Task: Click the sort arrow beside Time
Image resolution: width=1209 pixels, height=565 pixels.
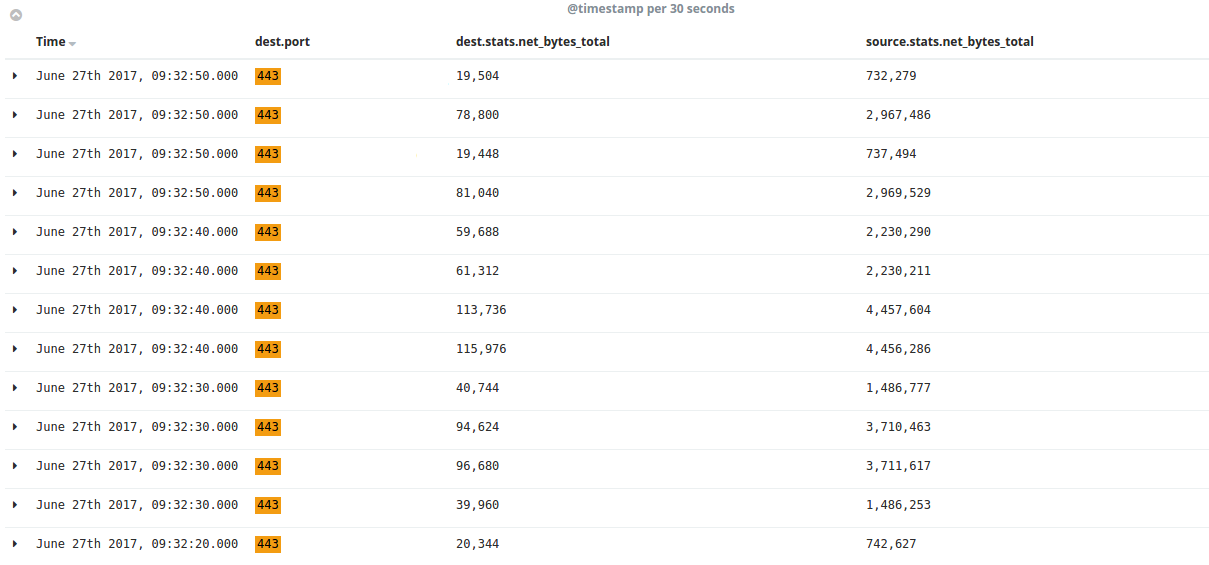Action: click(x=73, y=43)
